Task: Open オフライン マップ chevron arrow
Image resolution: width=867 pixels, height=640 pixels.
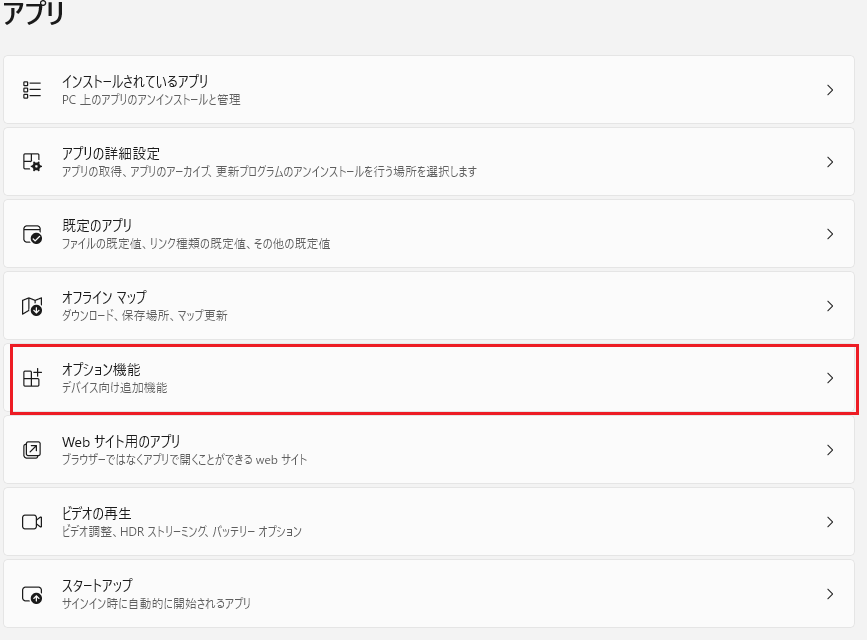Action: (x=829, y=306)
